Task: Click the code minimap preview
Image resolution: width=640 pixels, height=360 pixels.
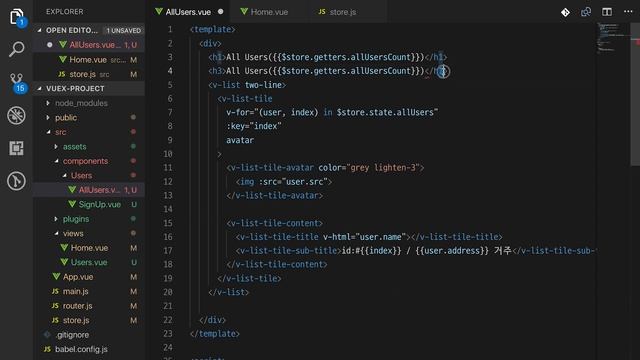Action: (612, 38)
